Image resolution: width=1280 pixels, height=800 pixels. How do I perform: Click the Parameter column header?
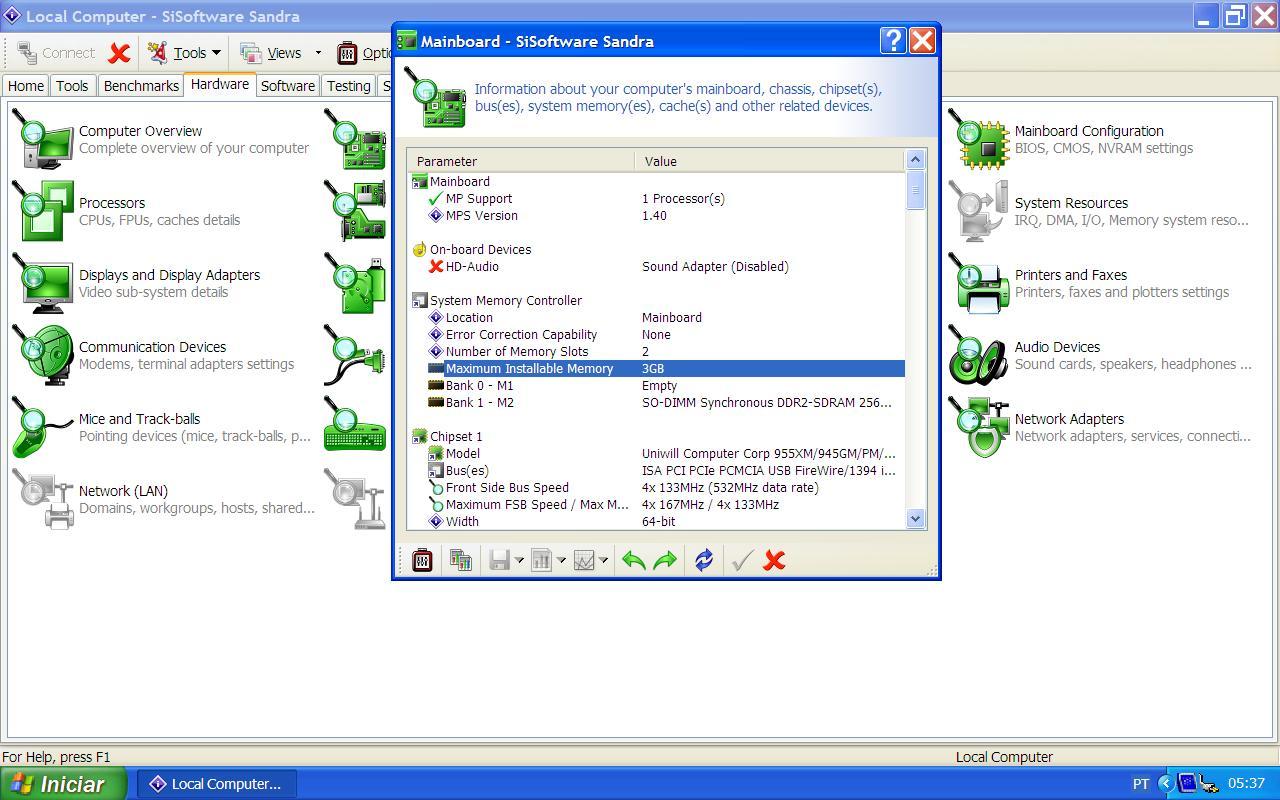point(520,161)
